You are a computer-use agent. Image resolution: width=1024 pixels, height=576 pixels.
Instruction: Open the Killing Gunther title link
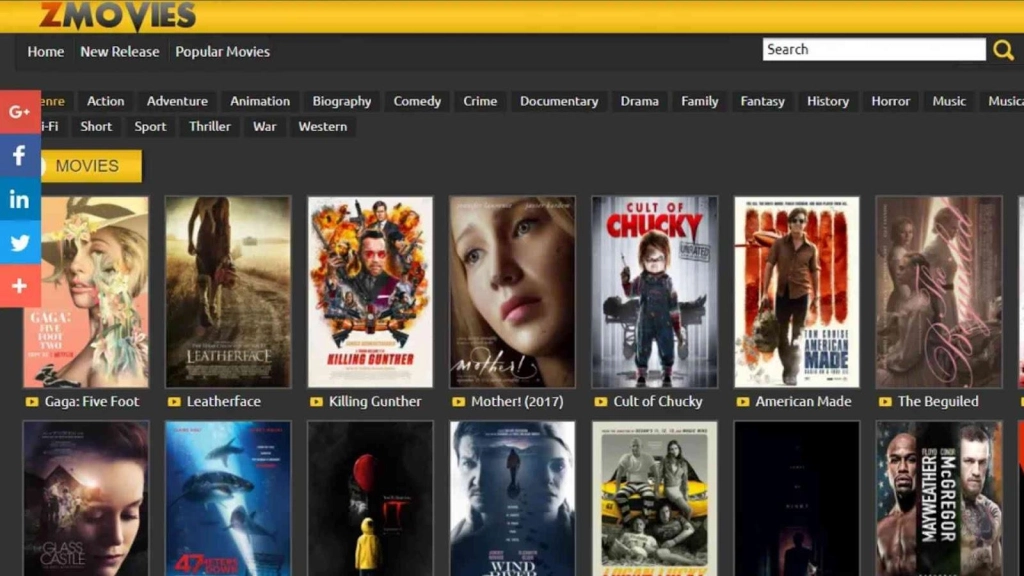pyautogui.click(x=375, y=402)
